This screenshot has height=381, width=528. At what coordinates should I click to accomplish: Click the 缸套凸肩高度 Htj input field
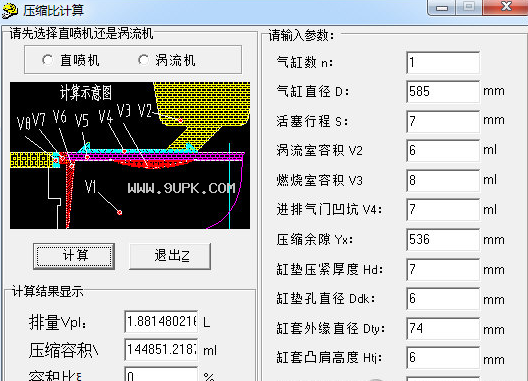click(x=443, y=358)
